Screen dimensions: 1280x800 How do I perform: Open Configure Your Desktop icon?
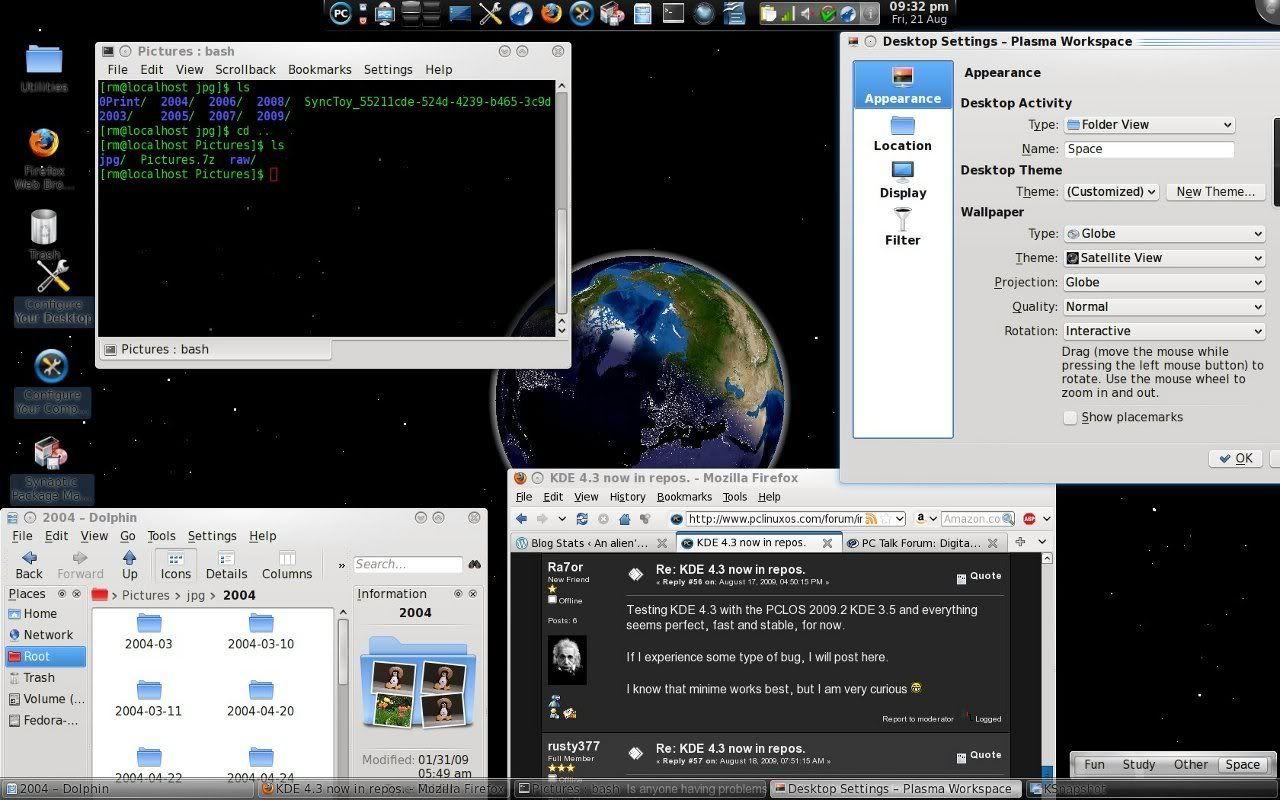(52, 292)
